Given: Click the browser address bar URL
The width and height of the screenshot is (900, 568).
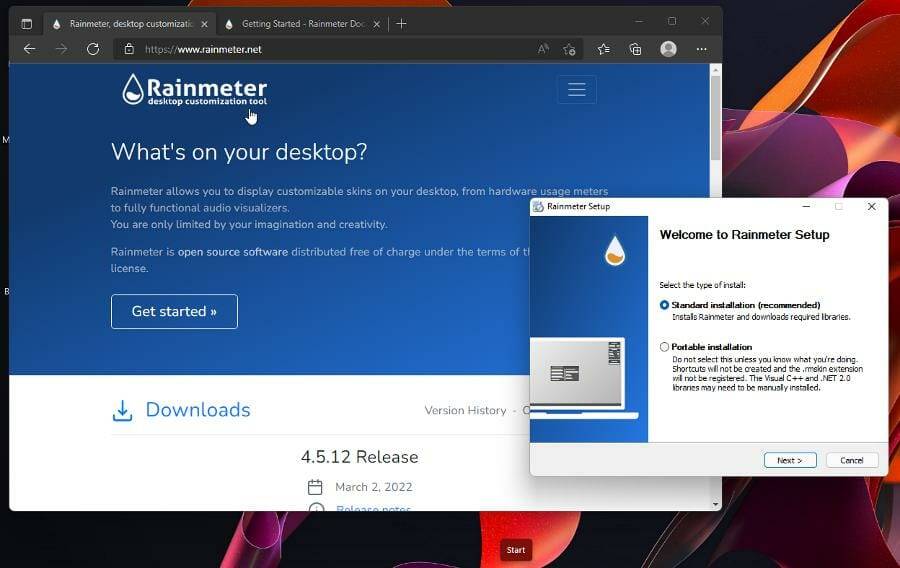Looking at the screenshot, I should [x=203, y=49].
